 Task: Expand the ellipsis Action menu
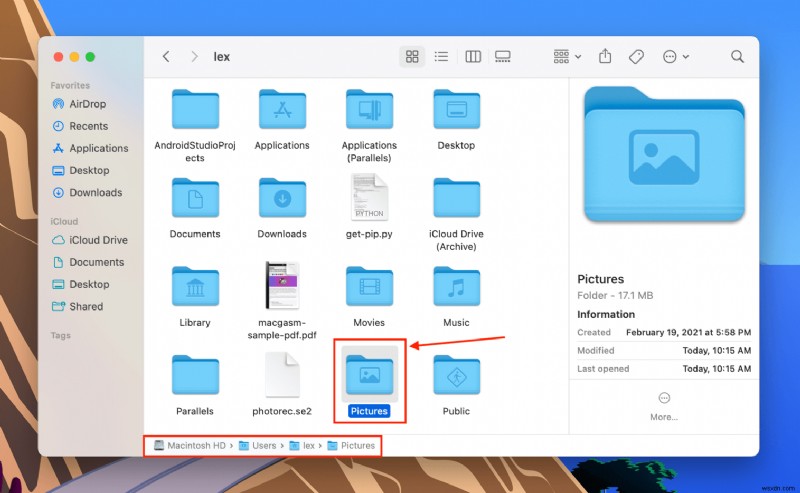[676, 57]
